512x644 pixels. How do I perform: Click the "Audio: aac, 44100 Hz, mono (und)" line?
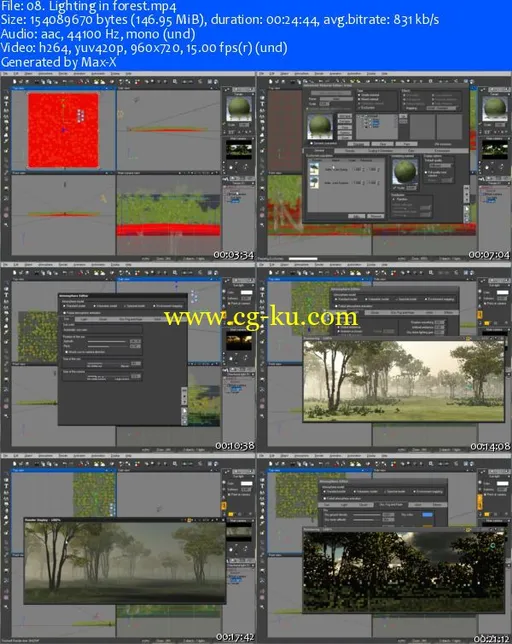pyautogui.click(x=98, y=34)
